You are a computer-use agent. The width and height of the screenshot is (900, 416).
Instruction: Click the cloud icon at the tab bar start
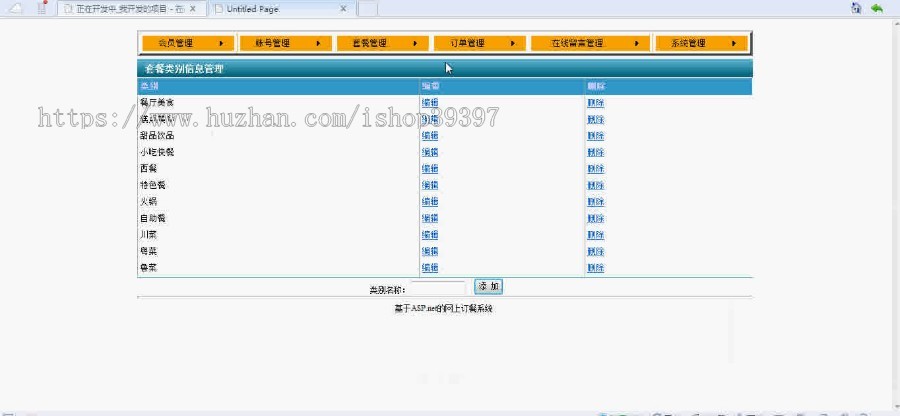[x=17, y=8]
